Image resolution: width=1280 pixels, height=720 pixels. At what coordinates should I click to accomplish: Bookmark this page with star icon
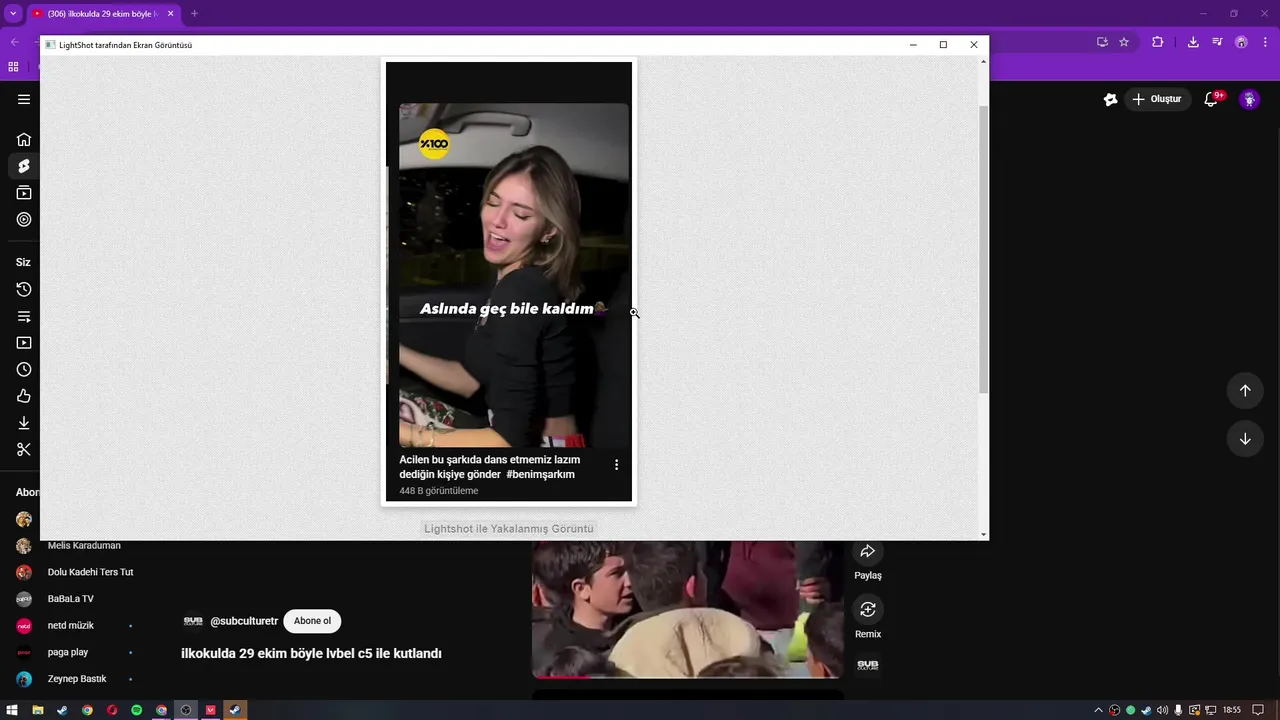click(x=1124, y=42)
